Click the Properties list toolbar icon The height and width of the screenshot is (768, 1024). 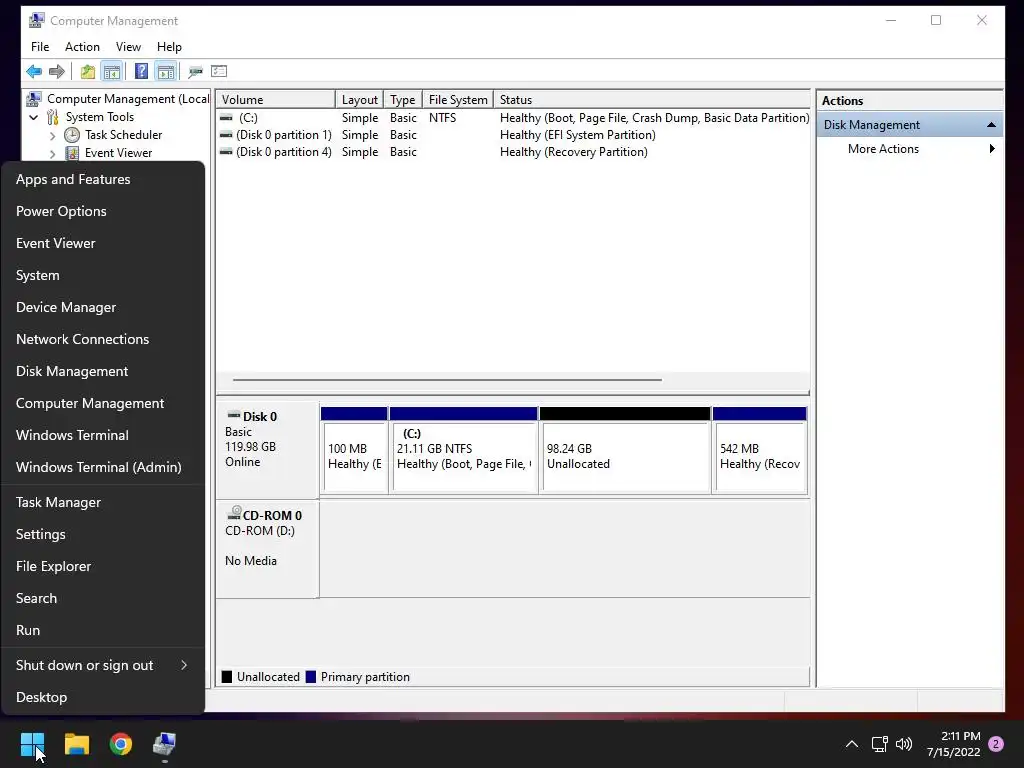tap(219, 71)
